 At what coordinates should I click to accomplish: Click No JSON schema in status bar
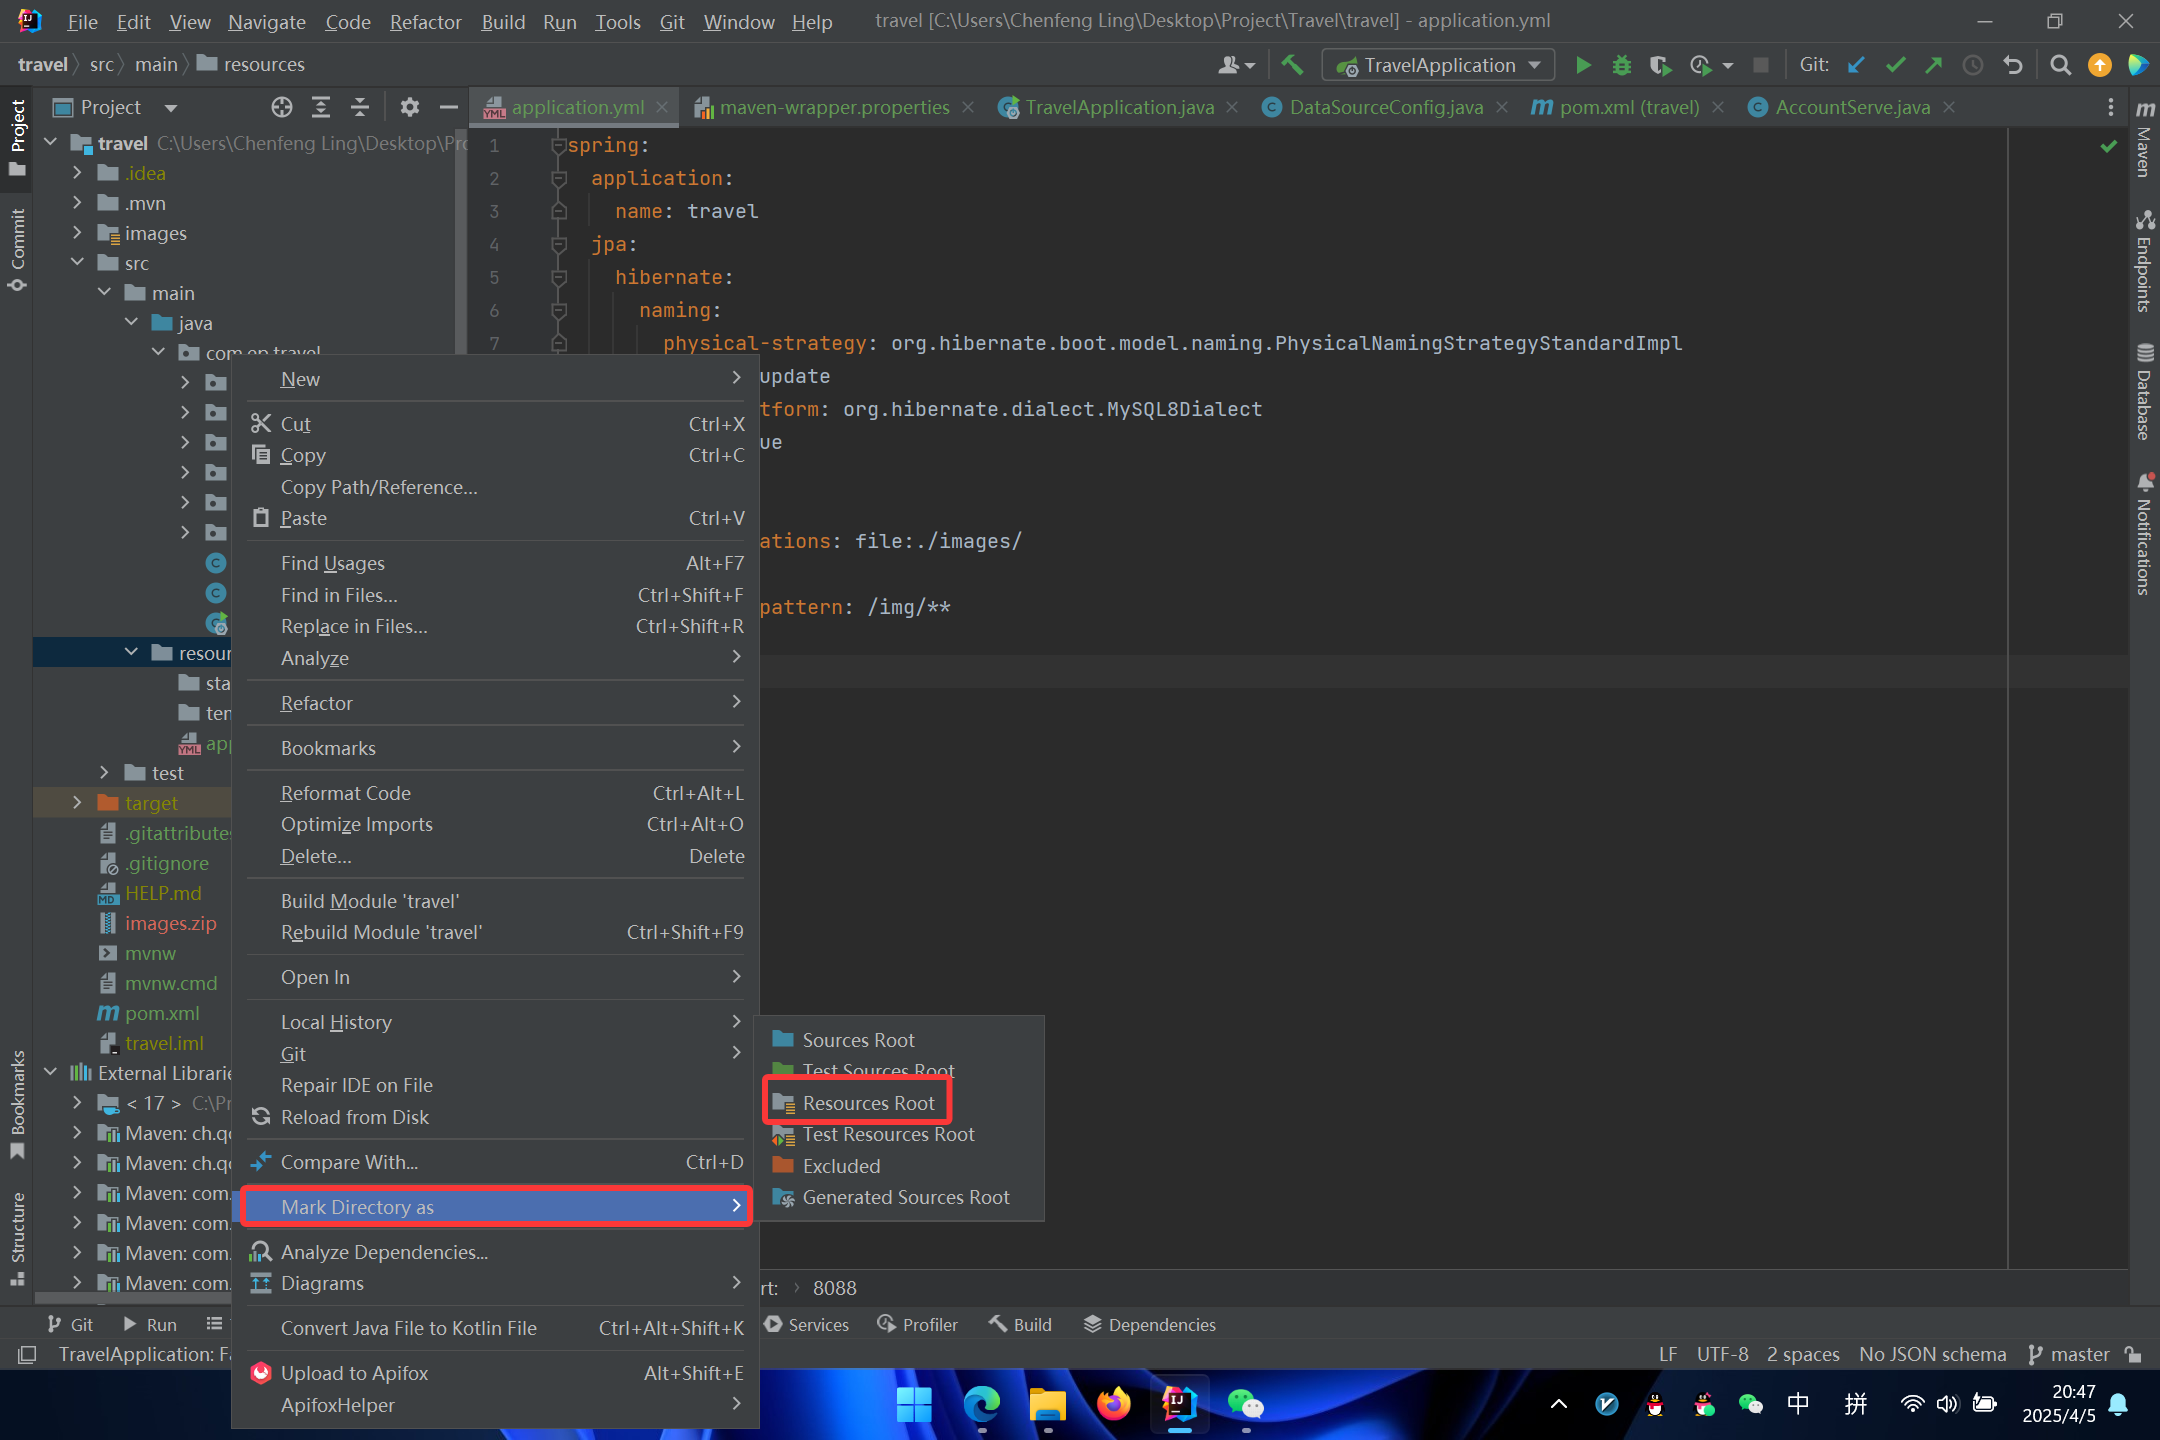point(1932,1354)
